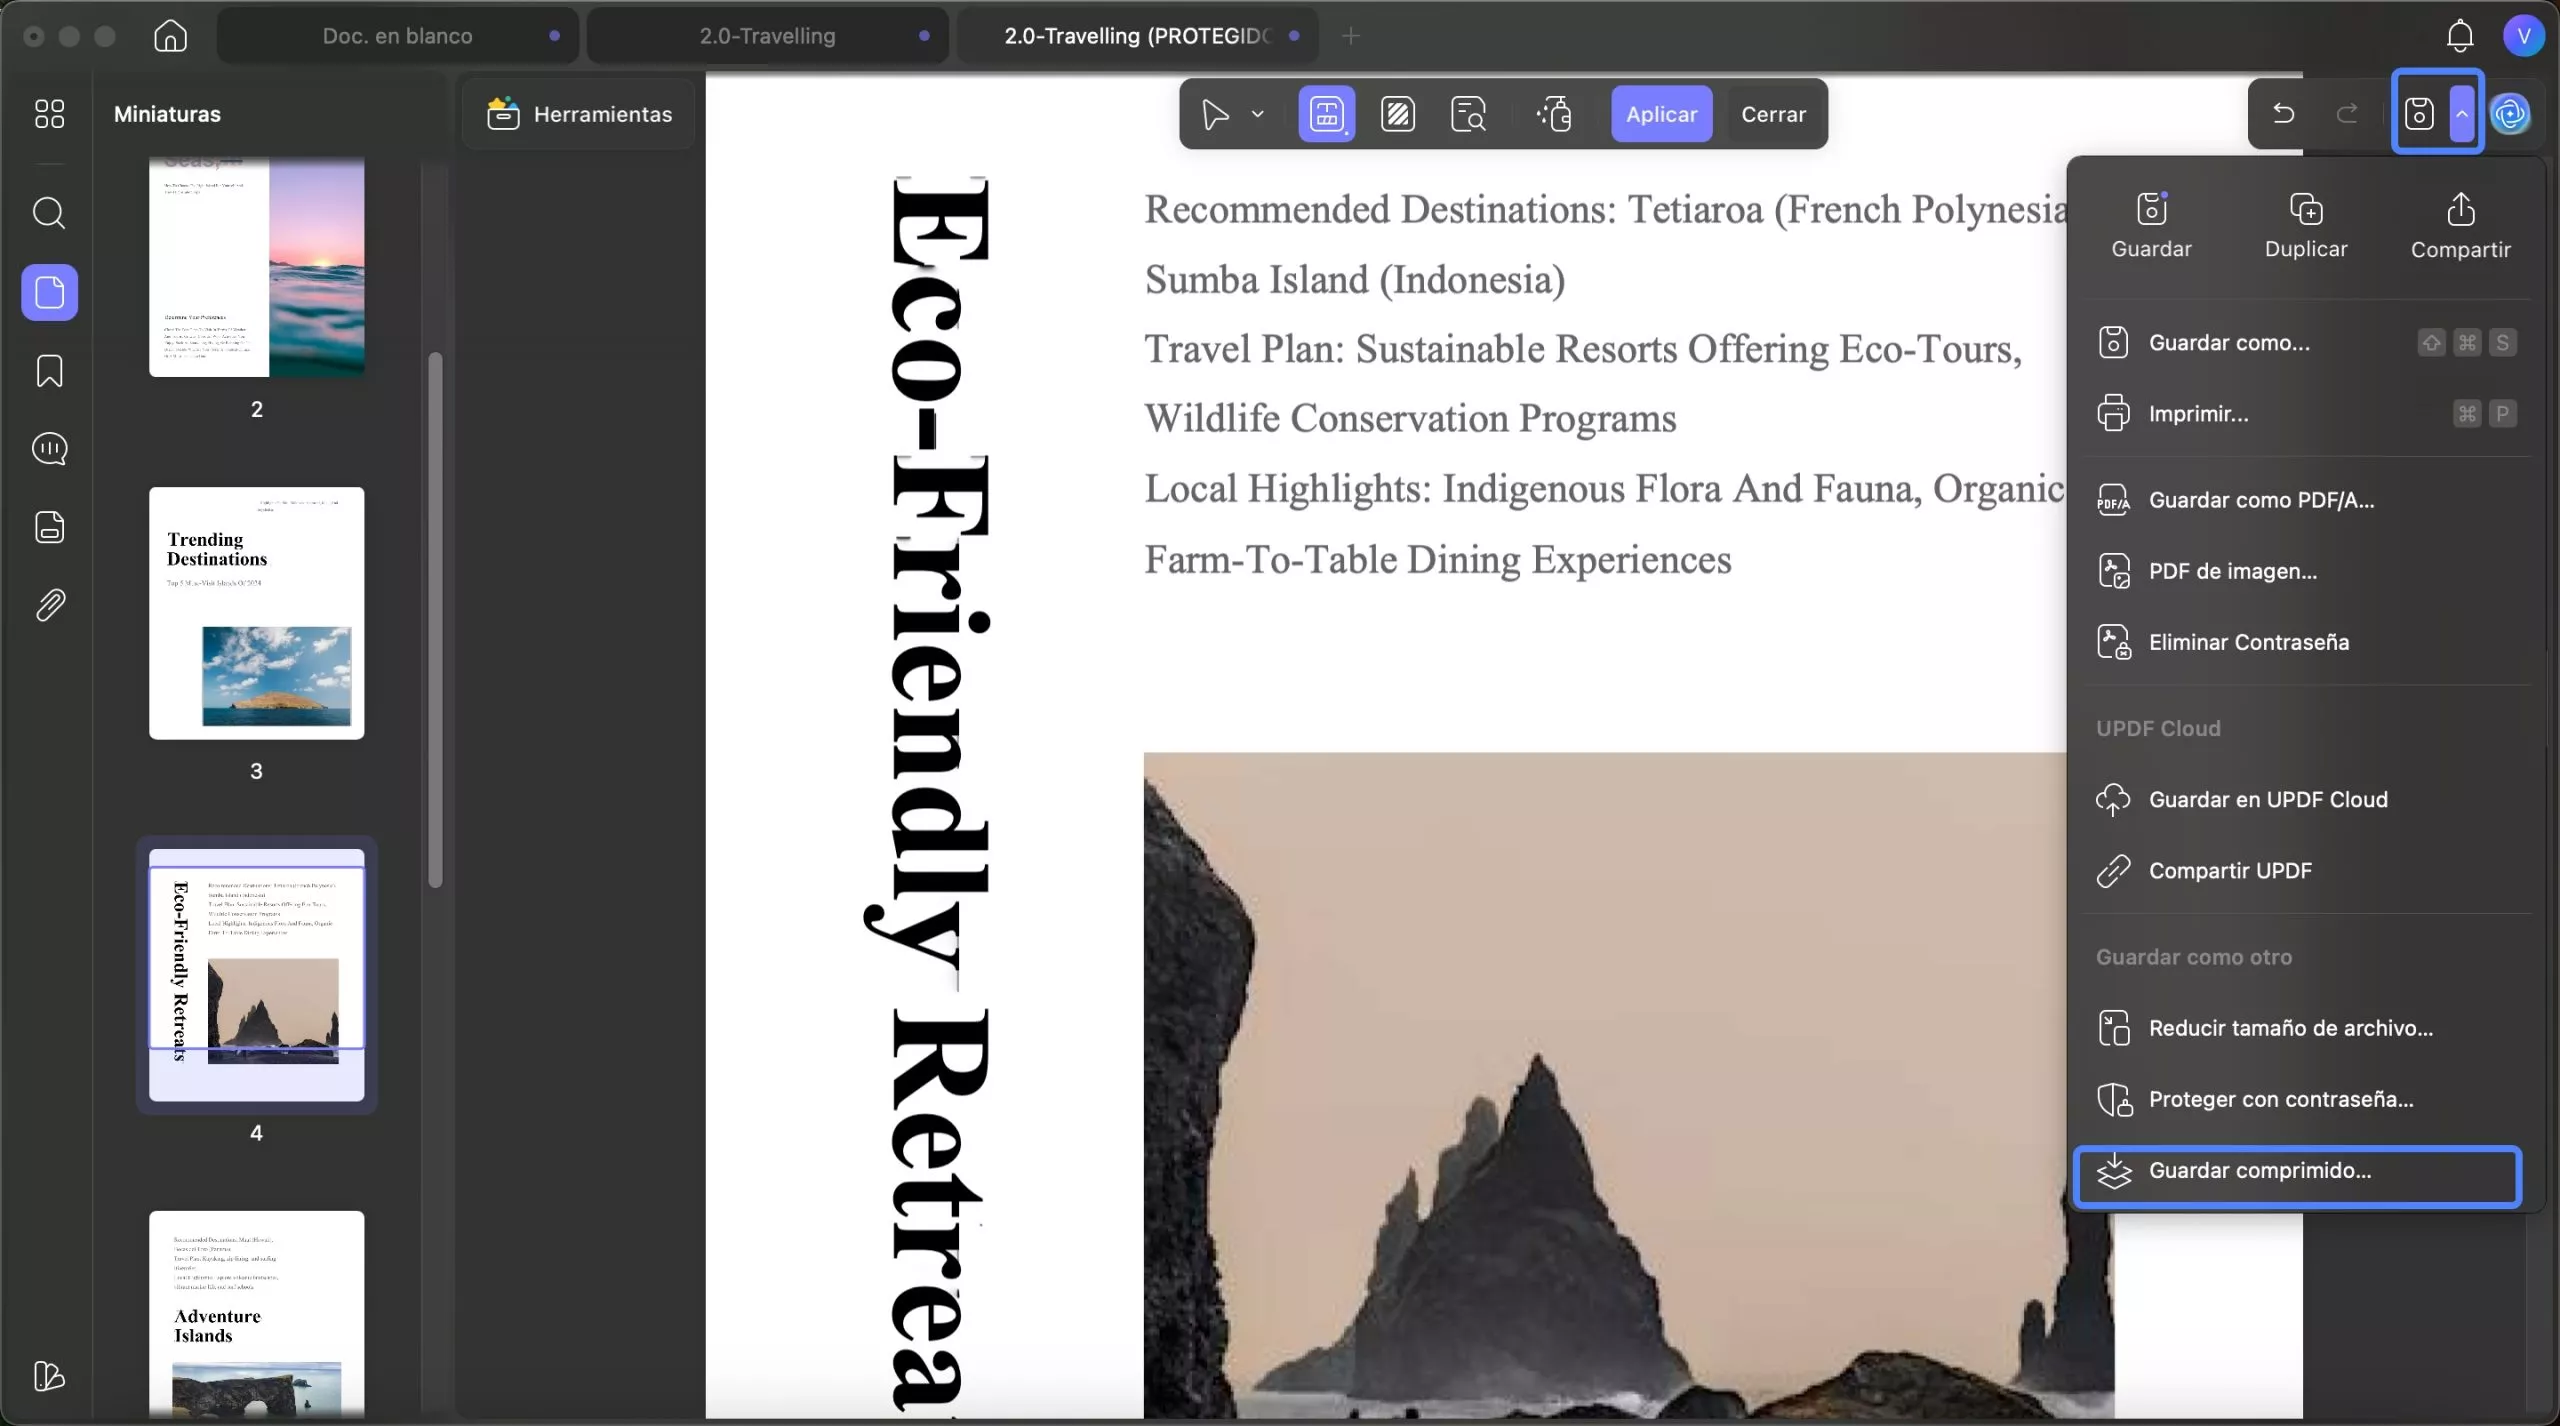Click 'Wildlife Conservation Programs' text line

point(1410,419)
